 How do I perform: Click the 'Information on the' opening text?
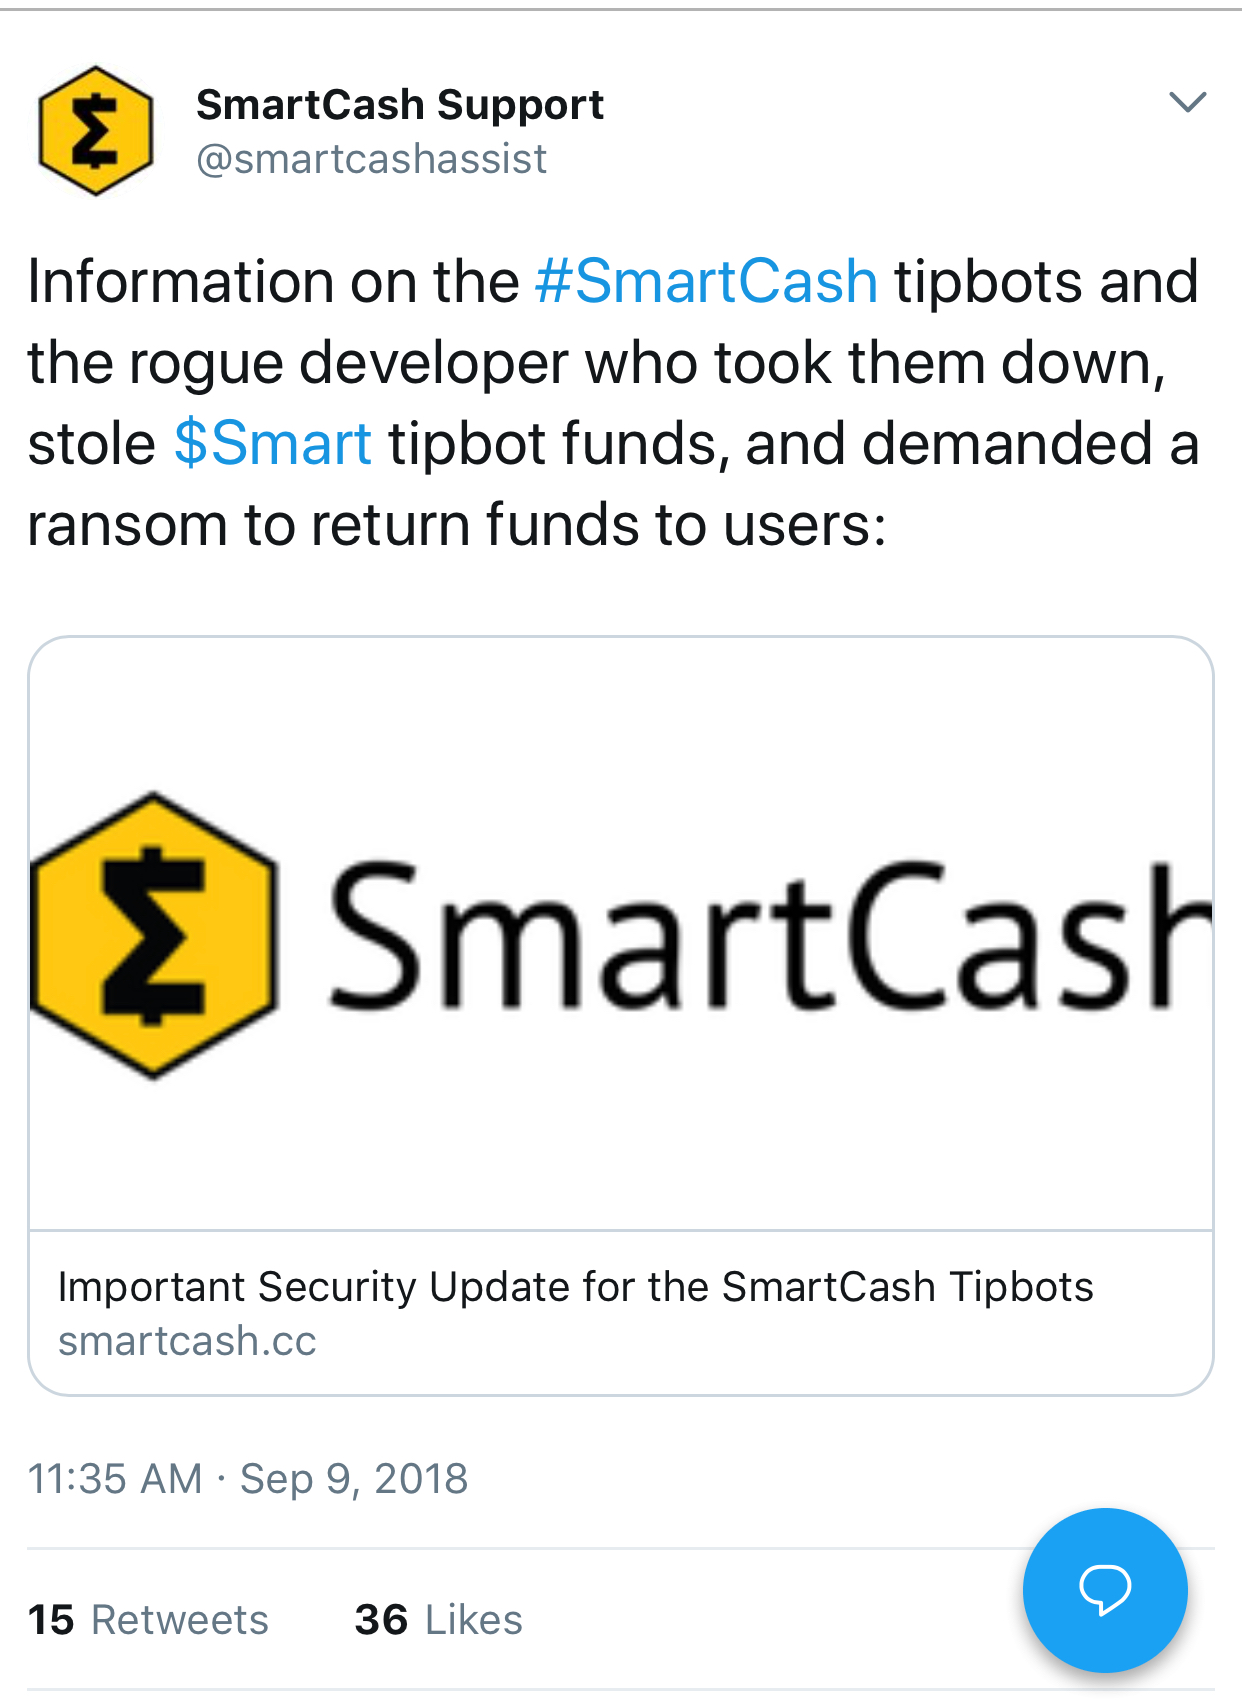point(273,281)
